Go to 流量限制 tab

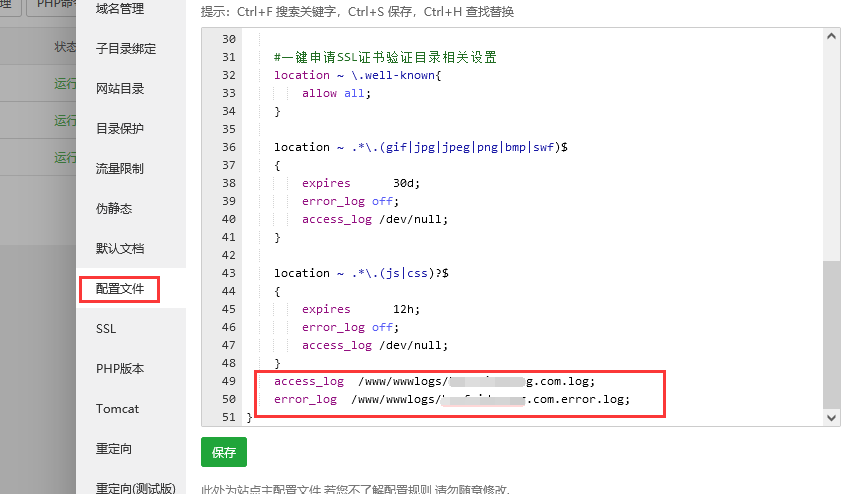coord(120,169)
